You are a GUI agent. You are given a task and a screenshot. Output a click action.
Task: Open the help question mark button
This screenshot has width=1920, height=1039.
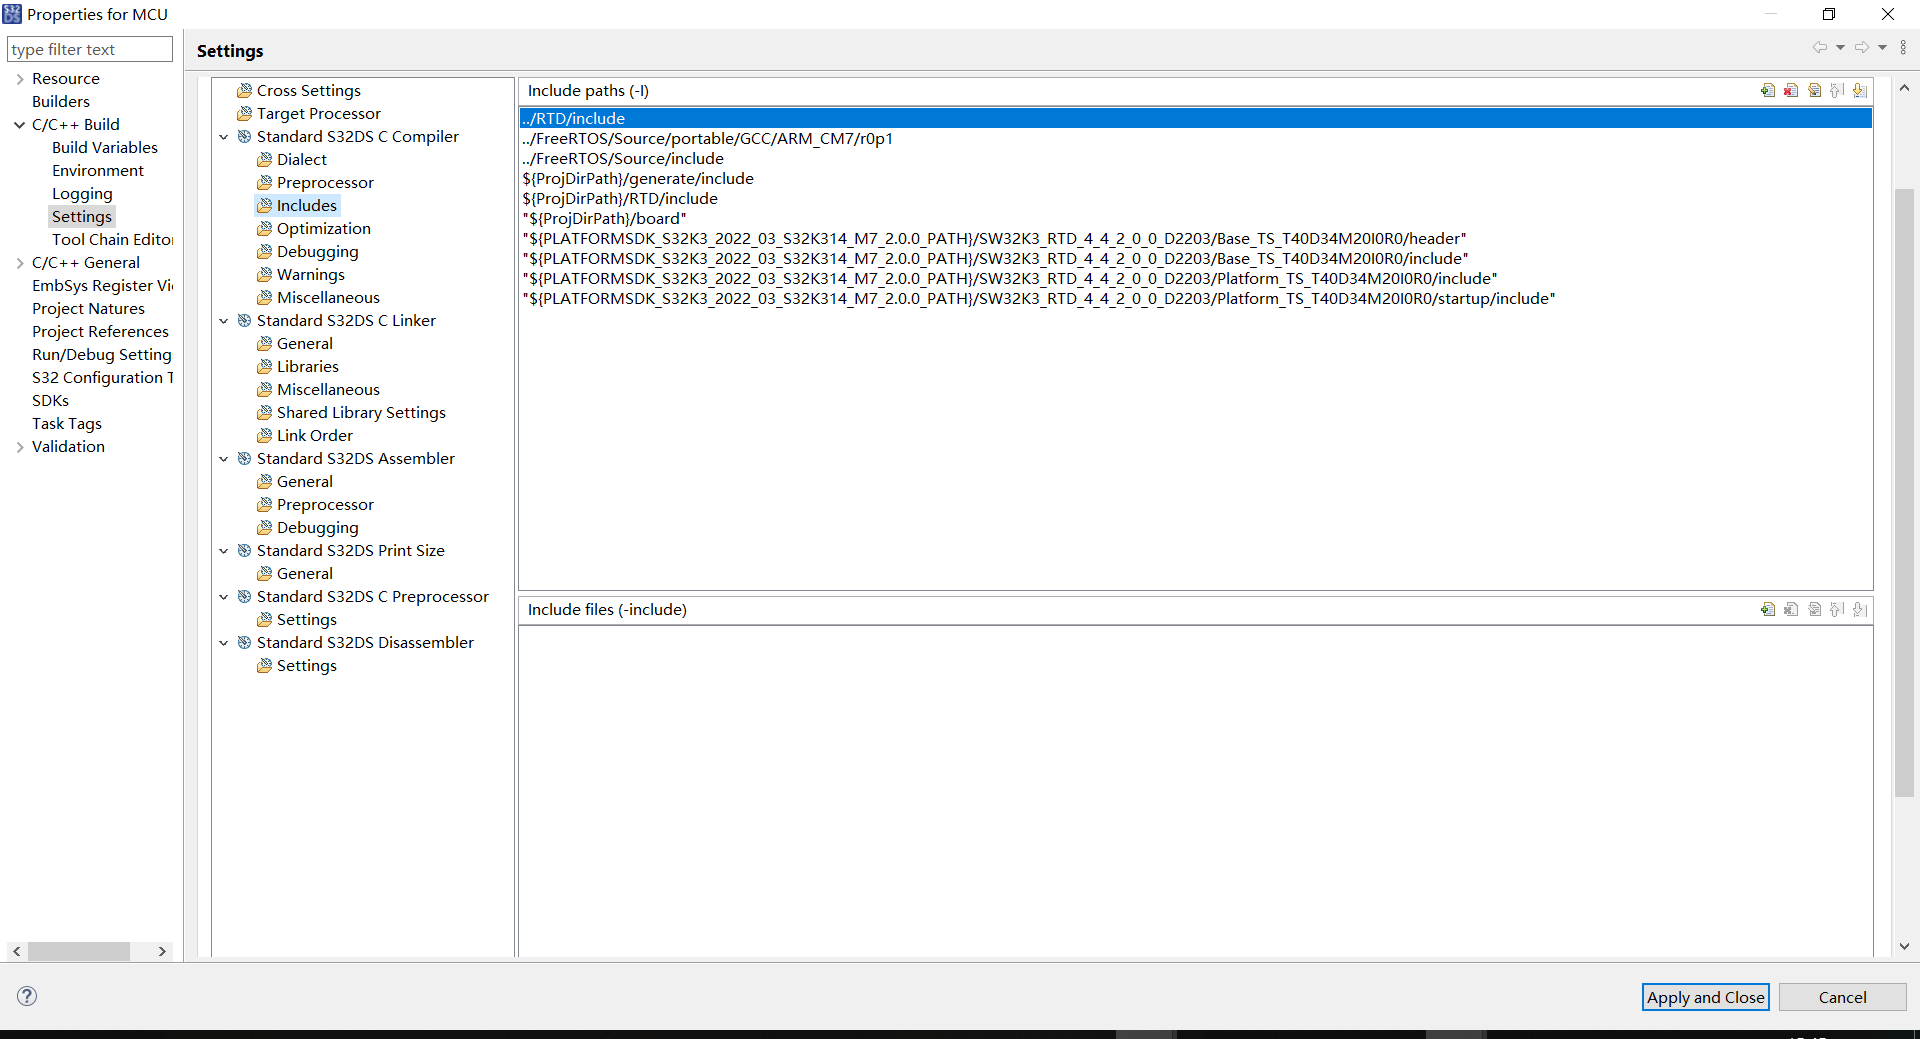(26, 996)
